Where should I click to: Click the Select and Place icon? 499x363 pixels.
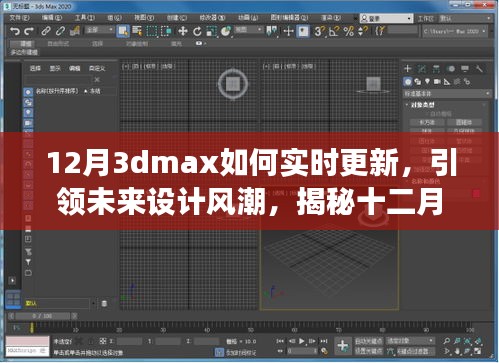pyautogui.click(x=226, y=31)
